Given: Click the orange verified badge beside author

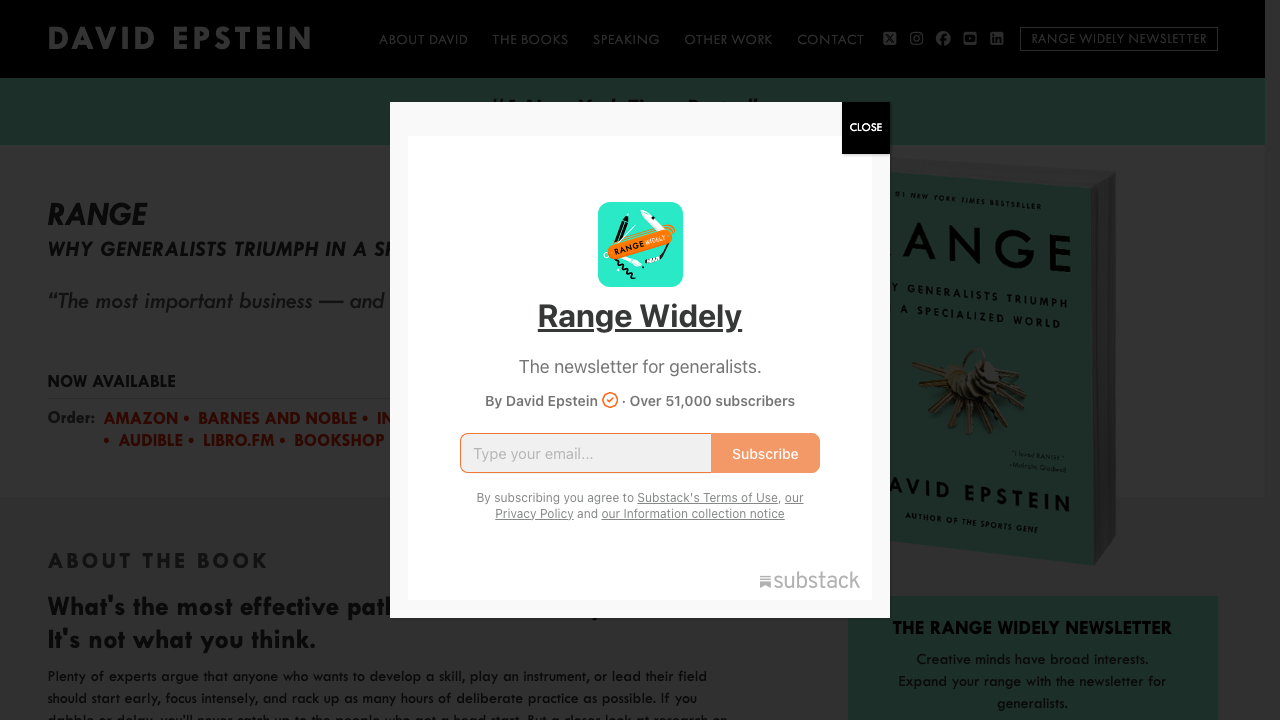Looking at the screenshot, I should click(x=610, y=400).
